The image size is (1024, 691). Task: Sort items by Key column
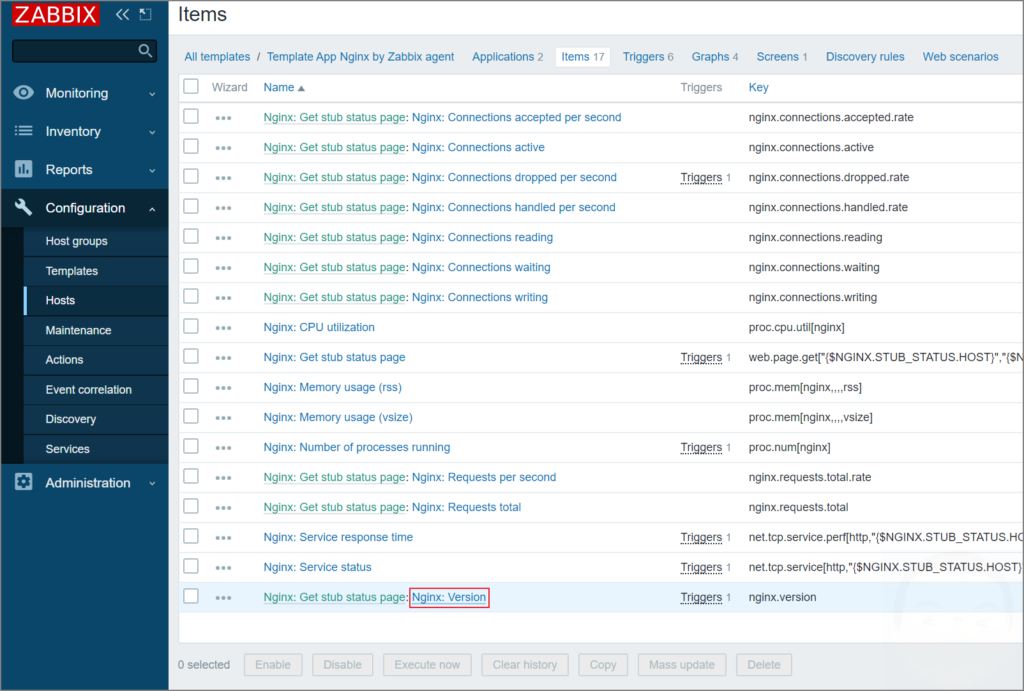click(x=758, y=88)
